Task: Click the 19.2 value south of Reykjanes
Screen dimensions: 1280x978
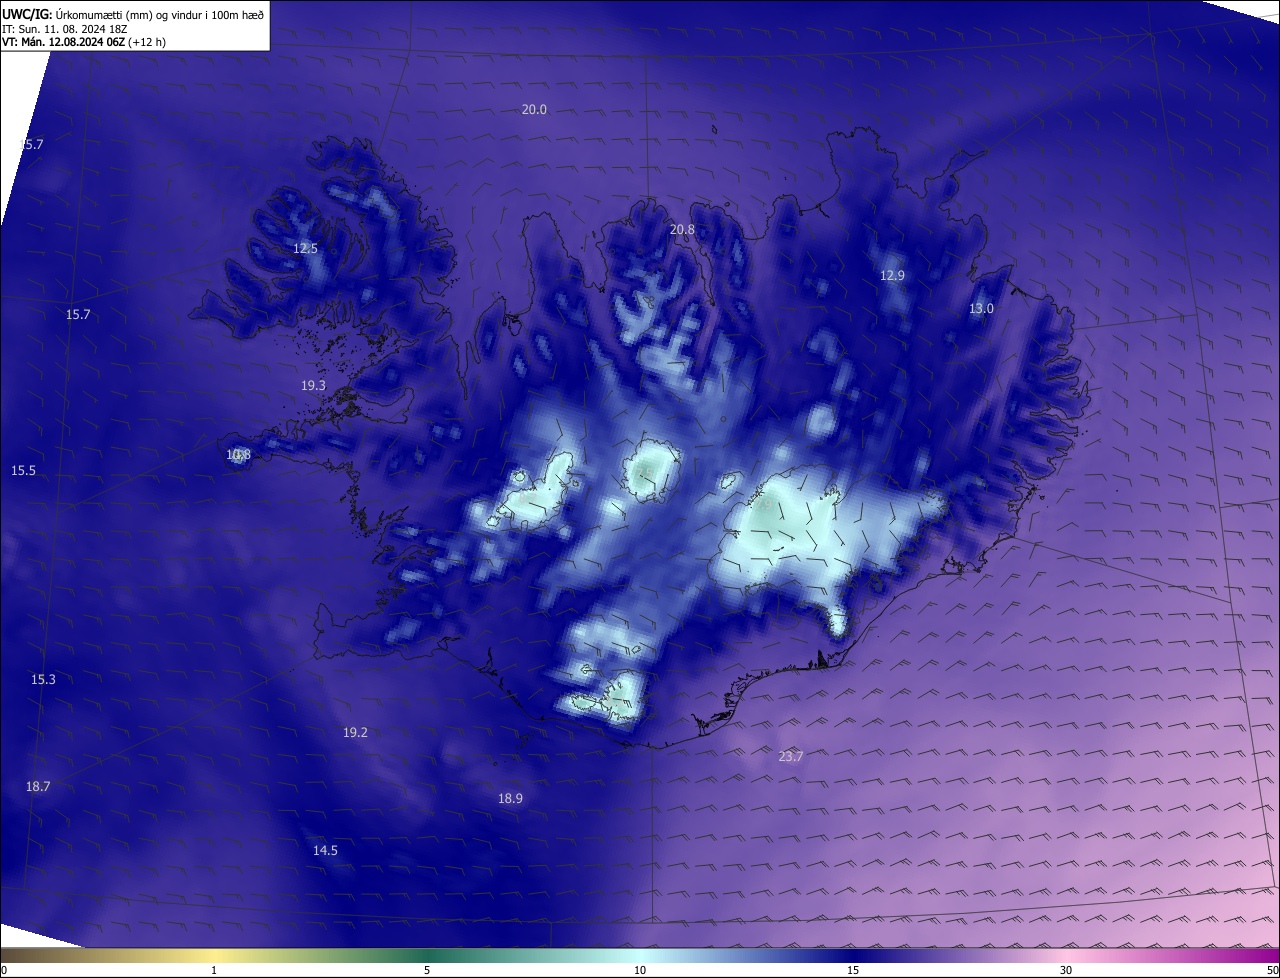Action: tap(355, 732)
